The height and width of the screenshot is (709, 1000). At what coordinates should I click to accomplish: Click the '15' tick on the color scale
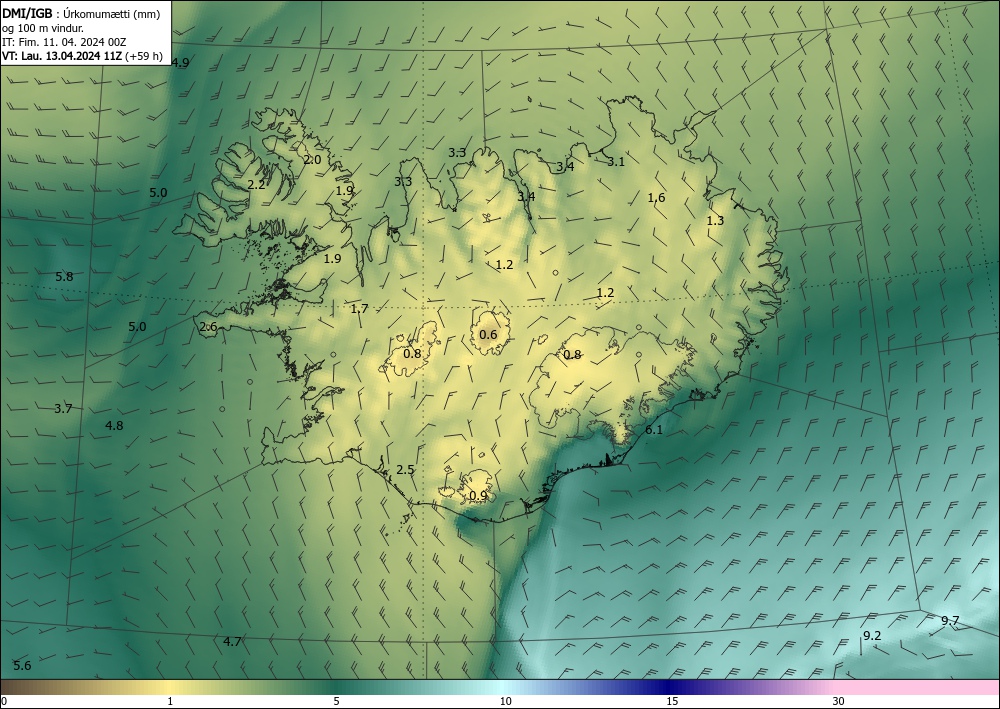[x=672, y=701]
